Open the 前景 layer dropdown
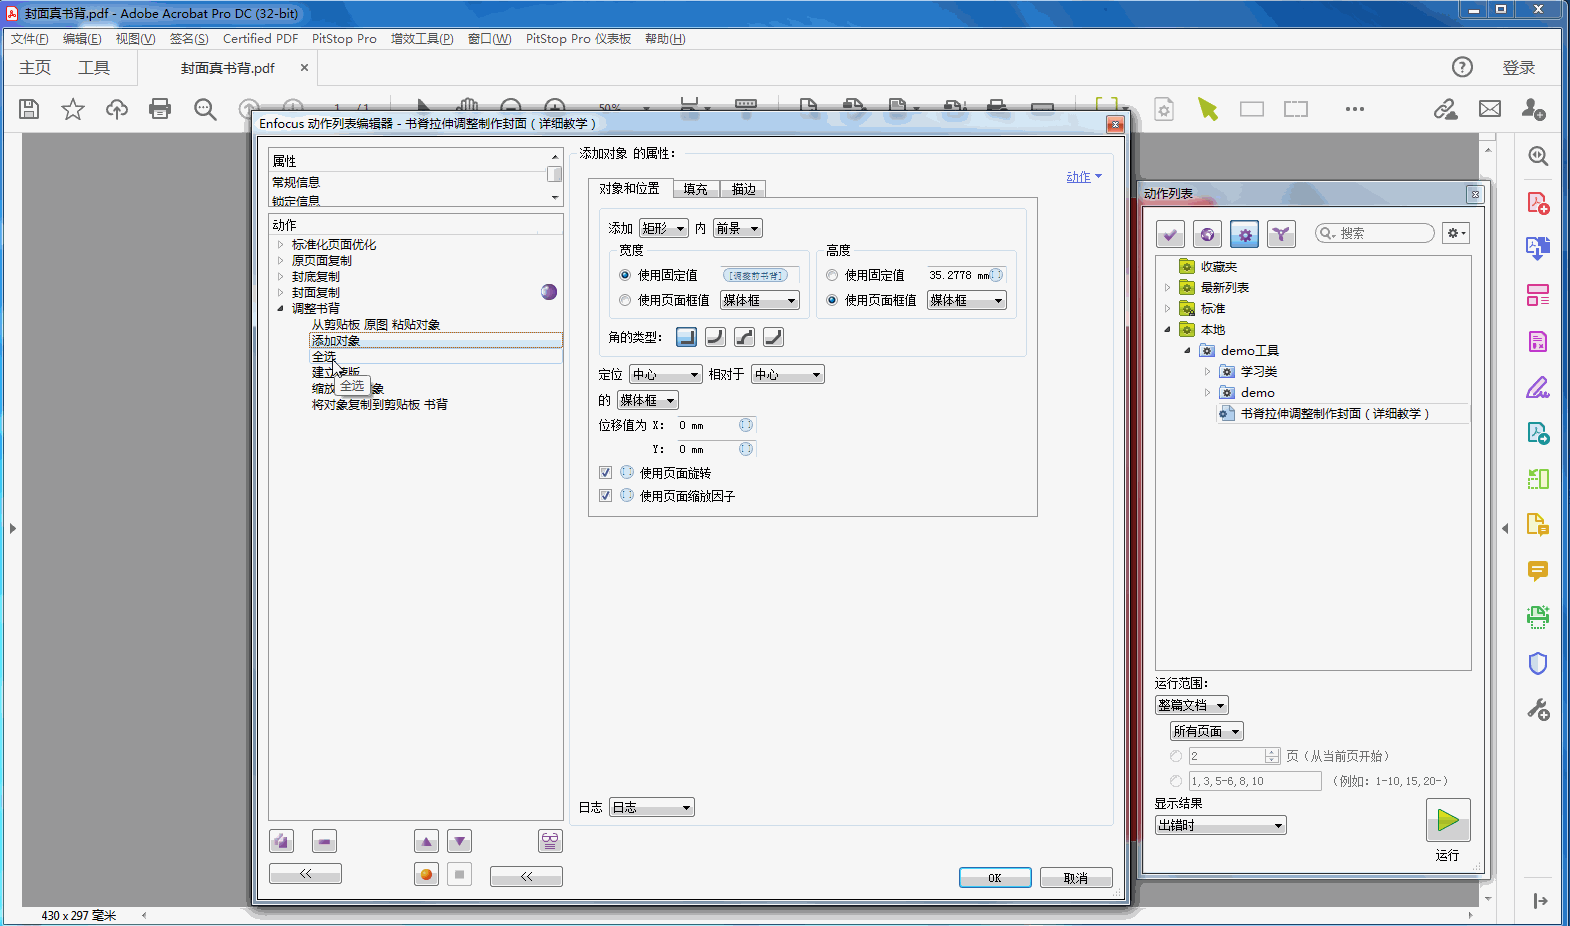1570x926 pixels. pyautogui.click(x=738, y=228)
